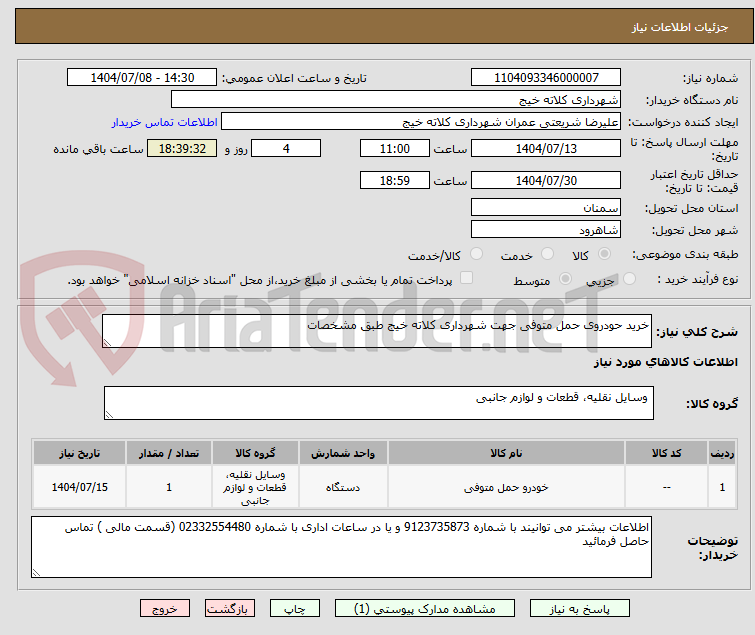755x635 pixels.
Task: Click the شرح کلی نیاز description textarea
Action: 377,331
